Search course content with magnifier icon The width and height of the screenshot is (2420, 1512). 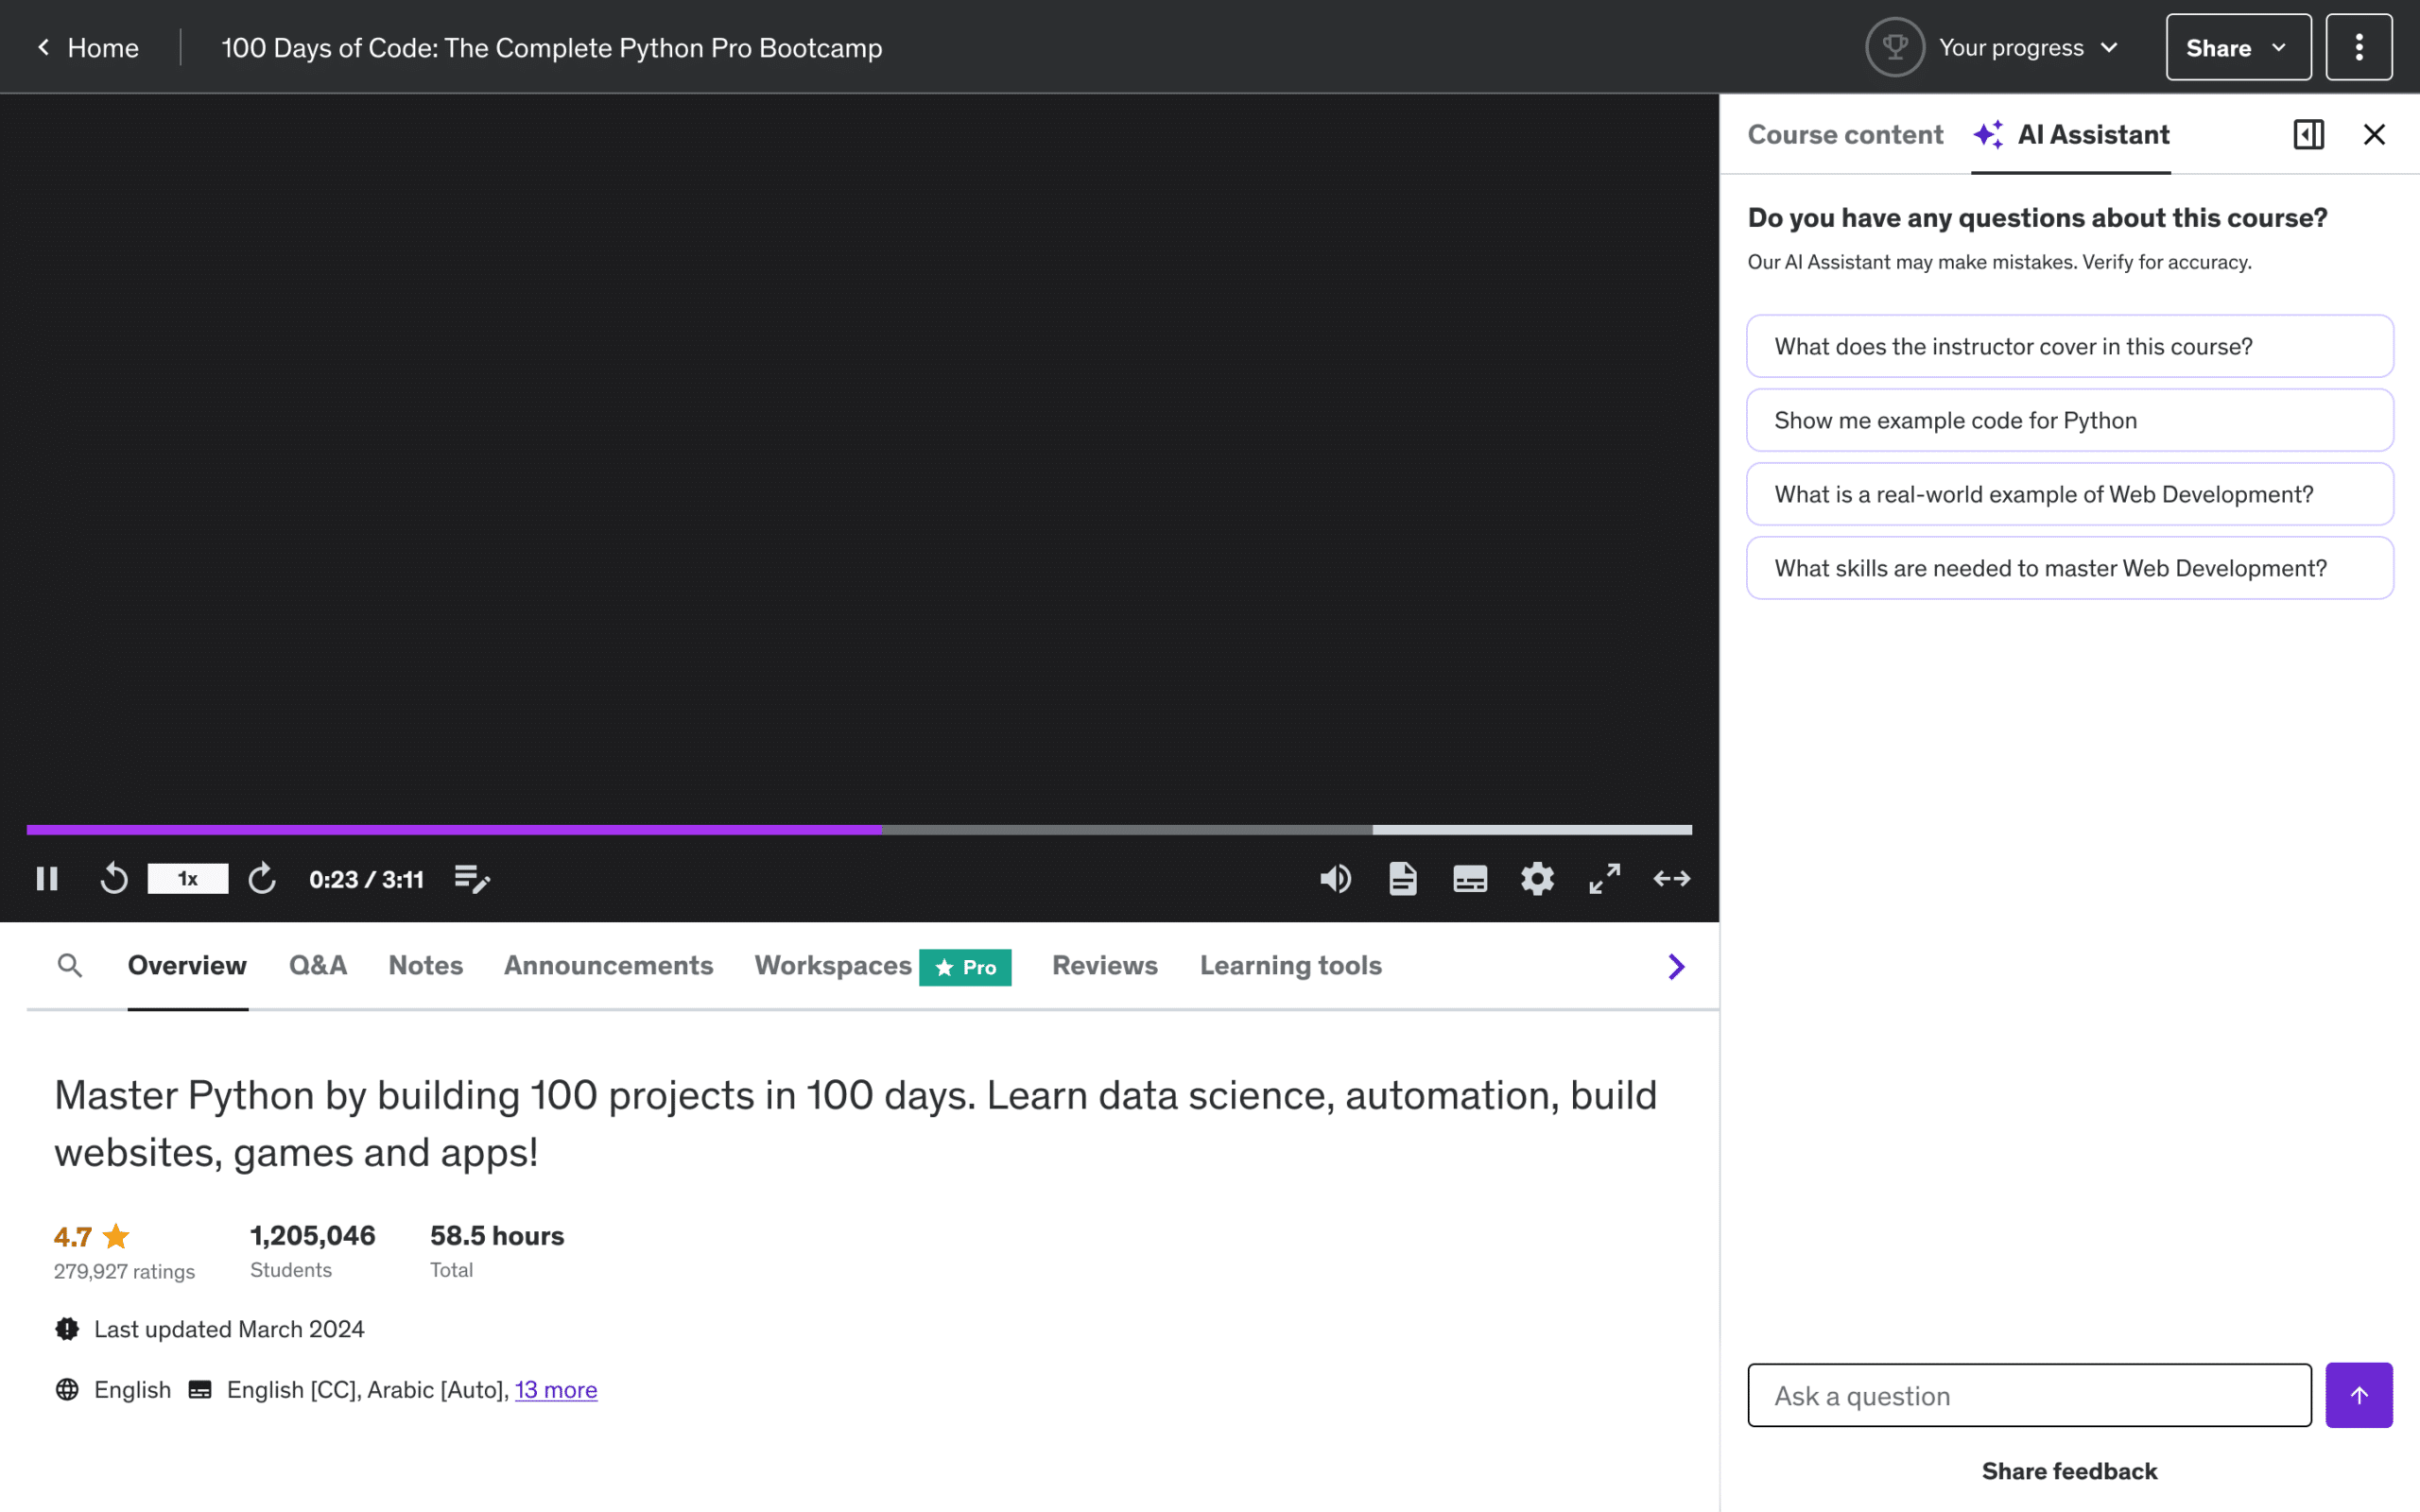(x=70, y=965)
